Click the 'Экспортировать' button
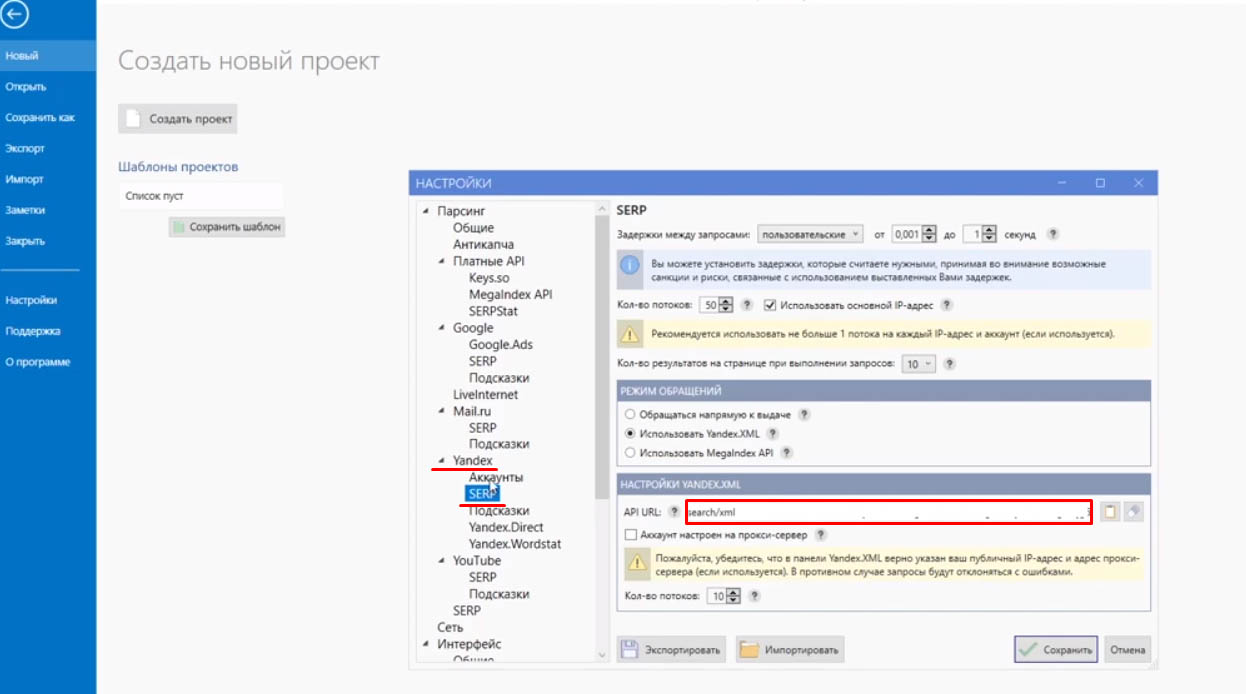Screen dimensions: 1246x694 click(x=672, y=649)
